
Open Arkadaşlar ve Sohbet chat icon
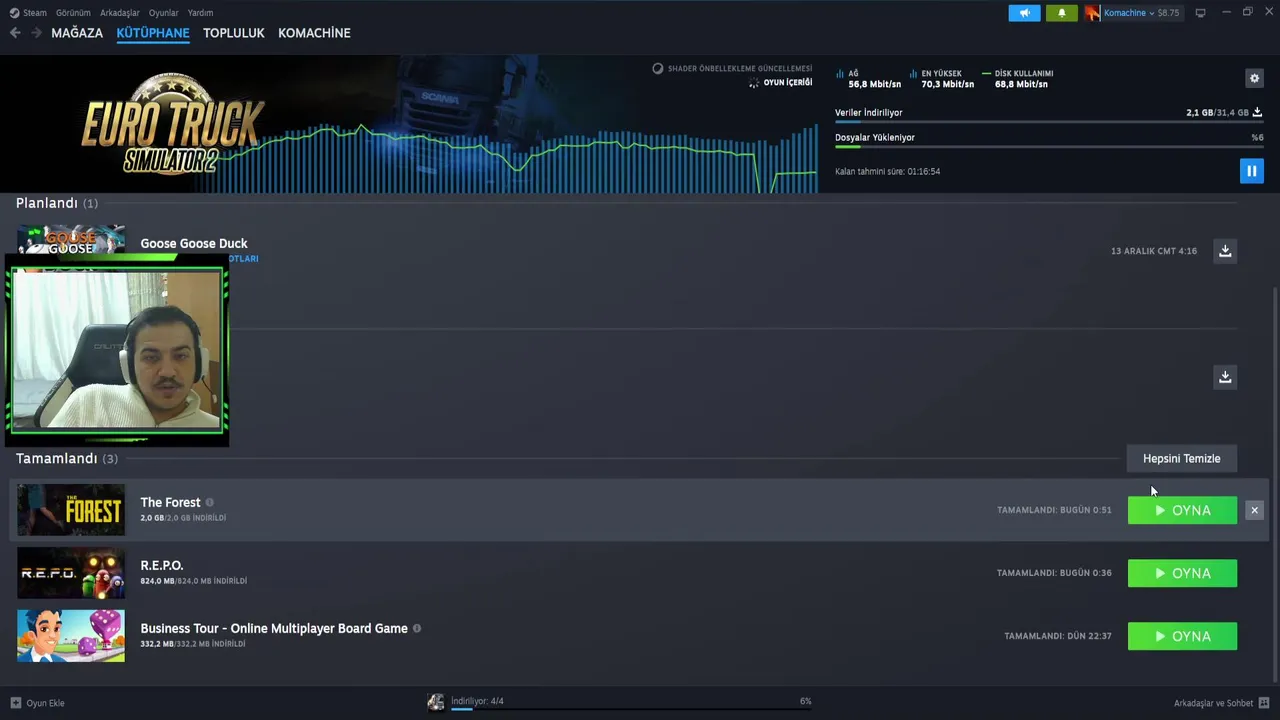[1264, 703]
